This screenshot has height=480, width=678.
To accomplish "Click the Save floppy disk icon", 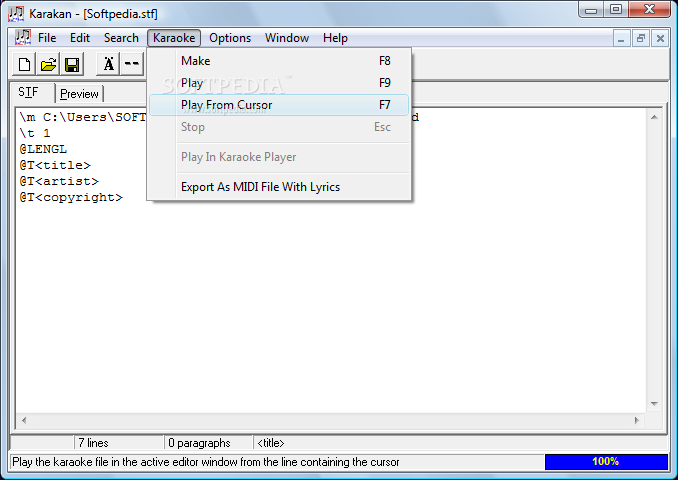I will click(72, 64).
